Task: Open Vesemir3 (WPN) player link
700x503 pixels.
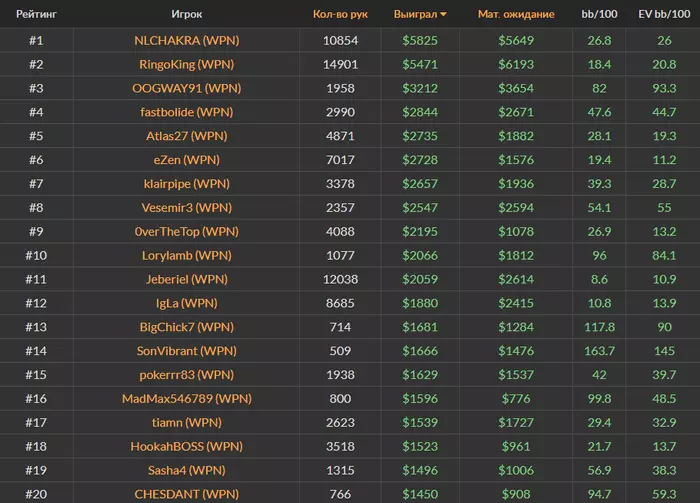Action: (x=187, y=207)
